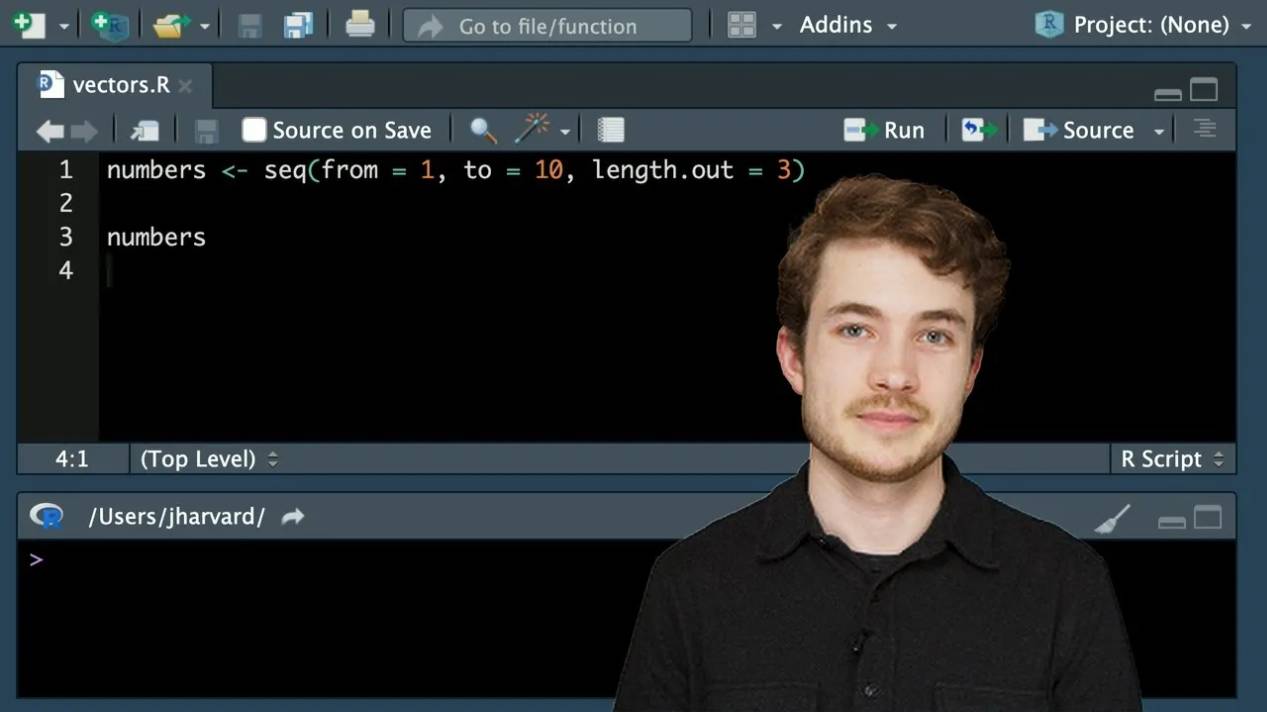Toggle the Source on Save checkbox
Image resolution: width=1267 pixels, height=712 pixels.
tap(254, 130)
